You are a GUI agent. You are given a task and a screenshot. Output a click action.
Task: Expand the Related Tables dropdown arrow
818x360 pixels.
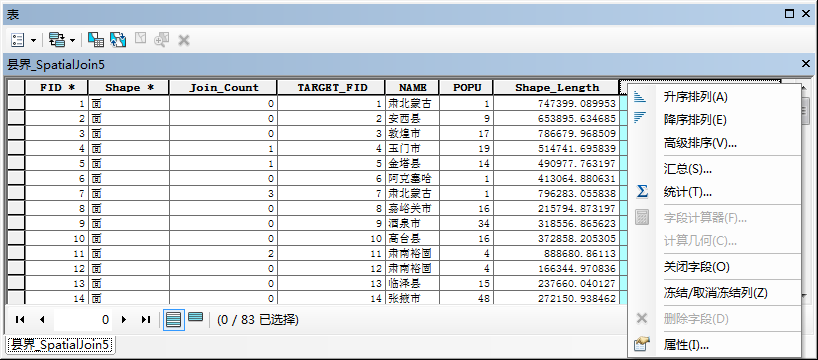click(x=72, y=40)
